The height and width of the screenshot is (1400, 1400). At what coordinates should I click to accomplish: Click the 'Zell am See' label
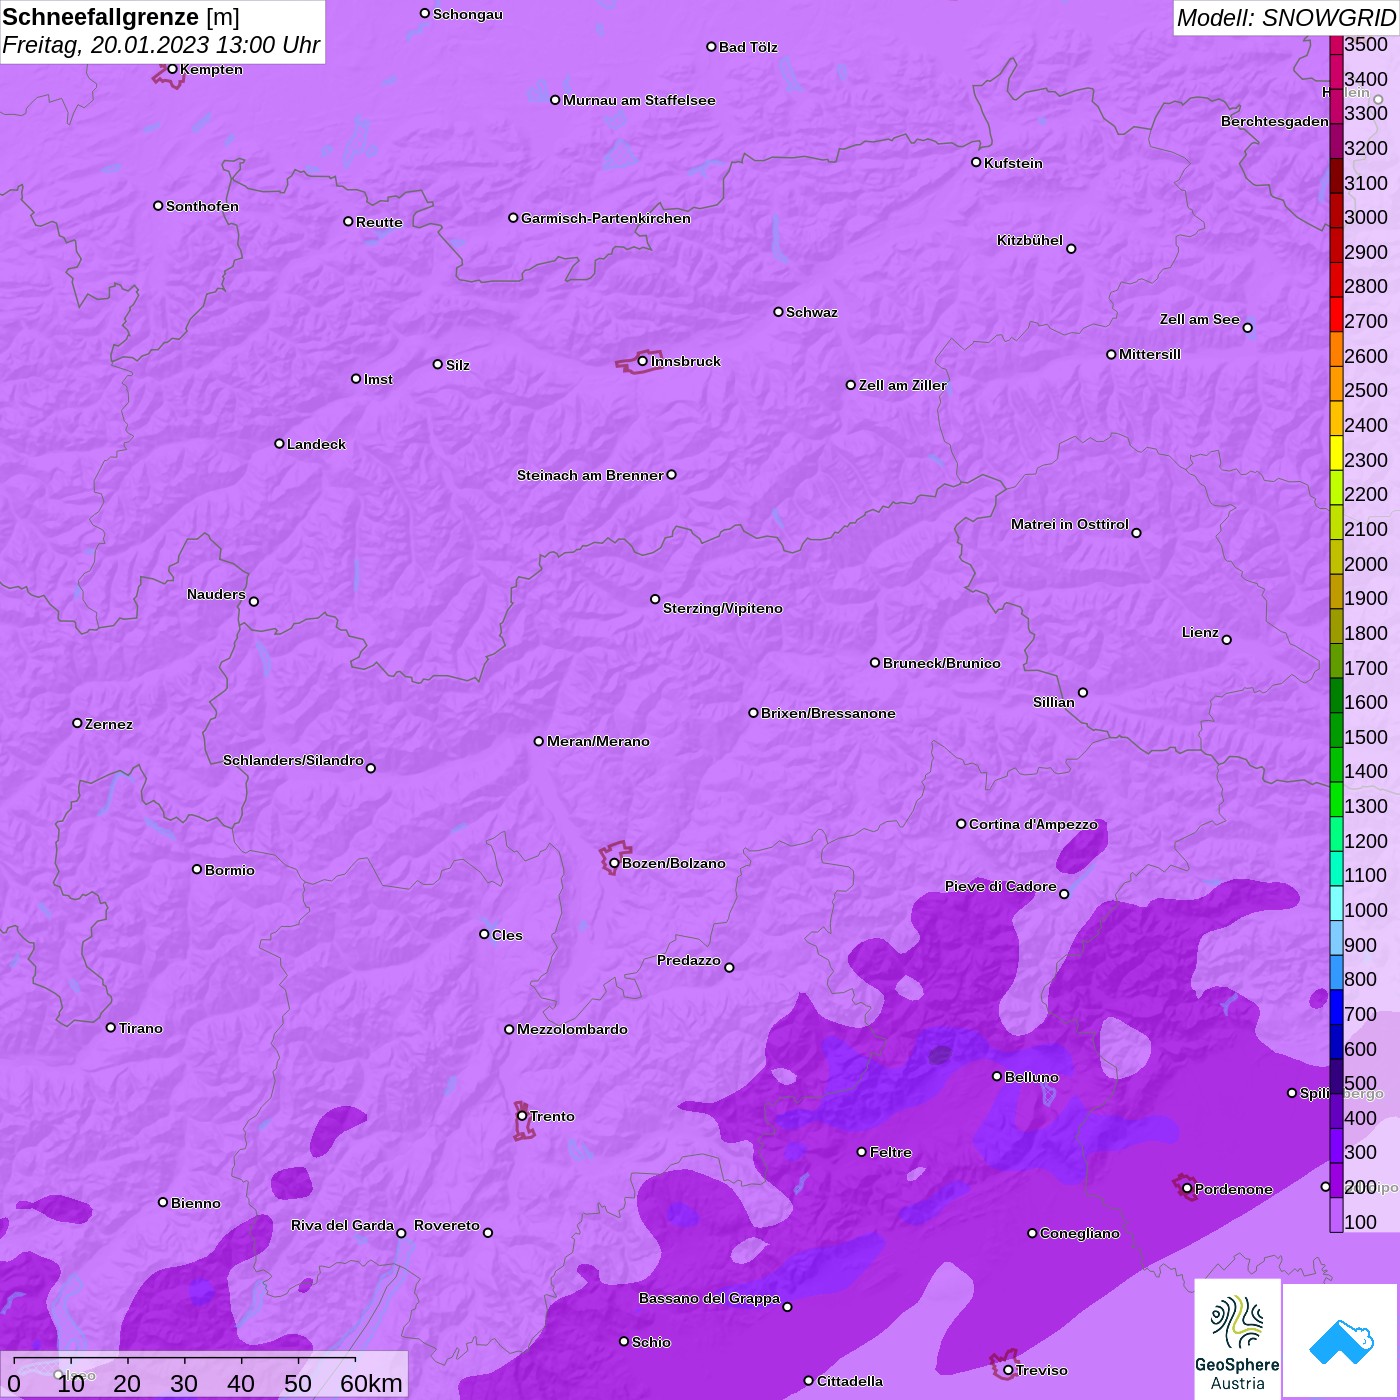(x=1199, y=319)
